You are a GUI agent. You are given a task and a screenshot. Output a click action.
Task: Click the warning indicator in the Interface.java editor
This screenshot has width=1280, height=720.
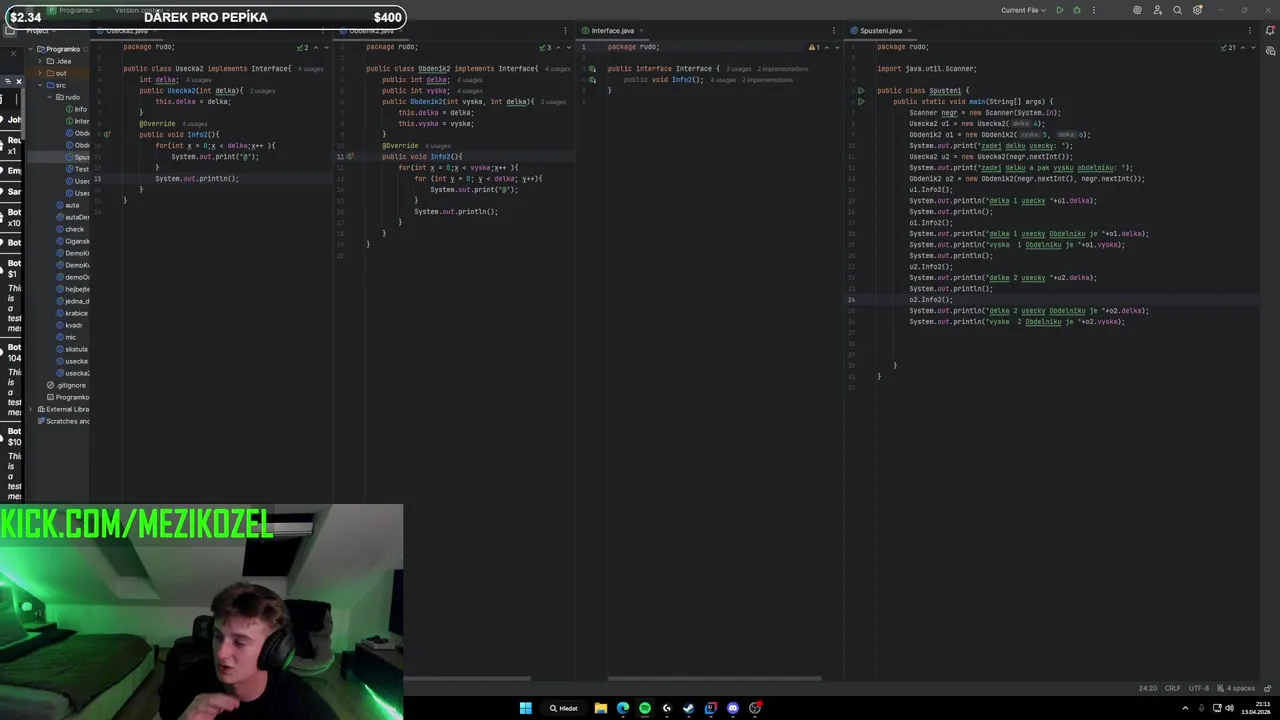[814, 47]
